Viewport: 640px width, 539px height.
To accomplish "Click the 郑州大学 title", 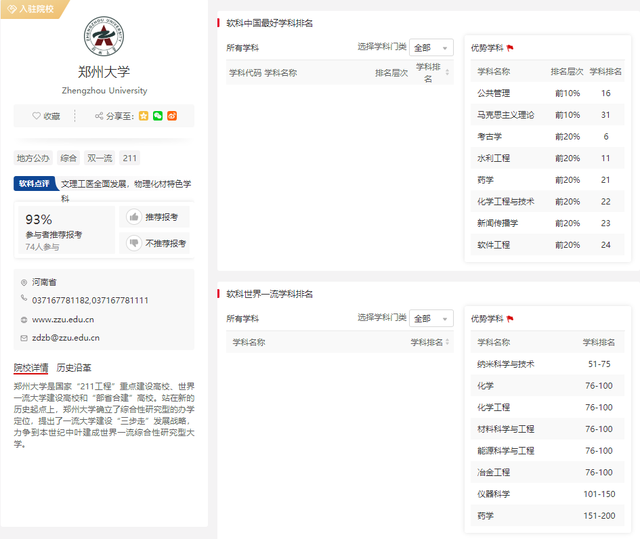I will (104, 72).
